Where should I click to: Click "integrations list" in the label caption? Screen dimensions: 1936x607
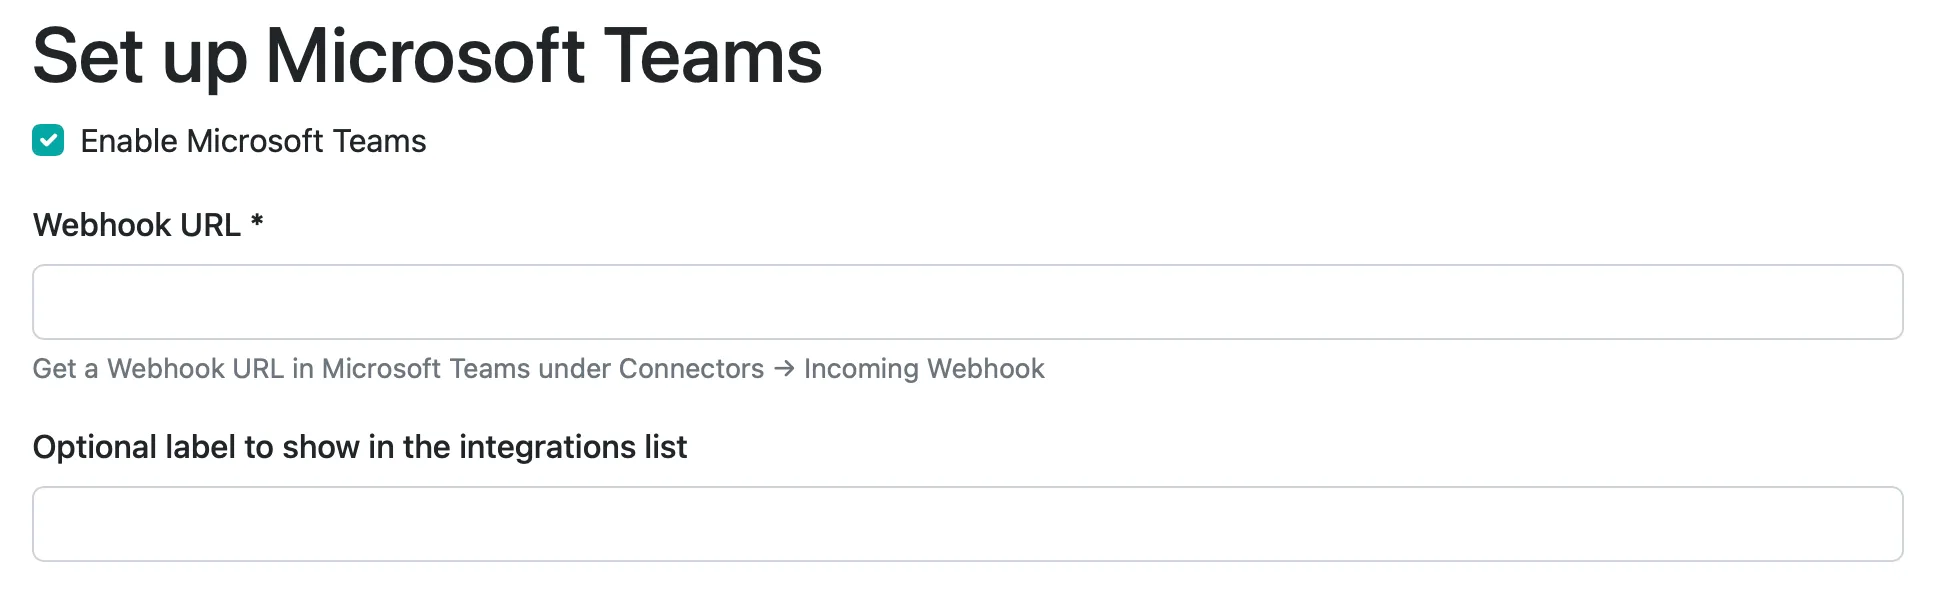click(573, 447)
